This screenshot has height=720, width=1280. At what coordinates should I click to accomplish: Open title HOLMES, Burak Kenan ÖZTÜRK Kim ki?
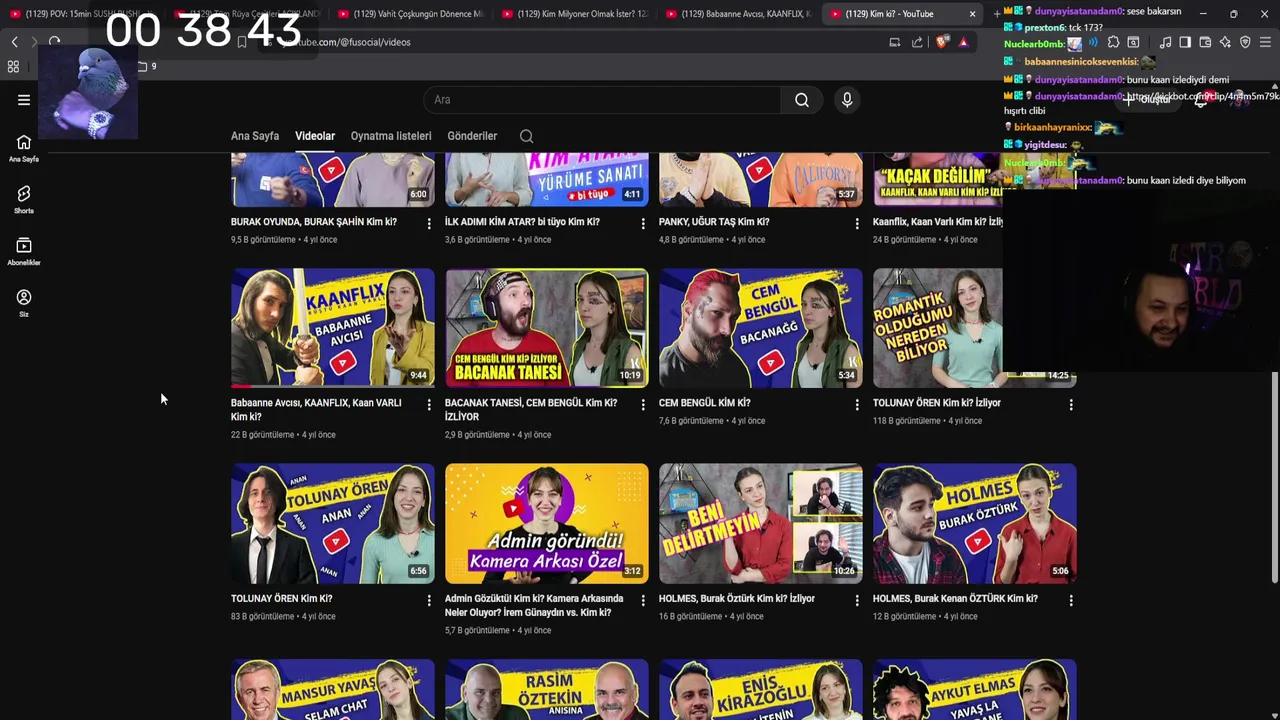pyautogui.click(x=955, y=599)
